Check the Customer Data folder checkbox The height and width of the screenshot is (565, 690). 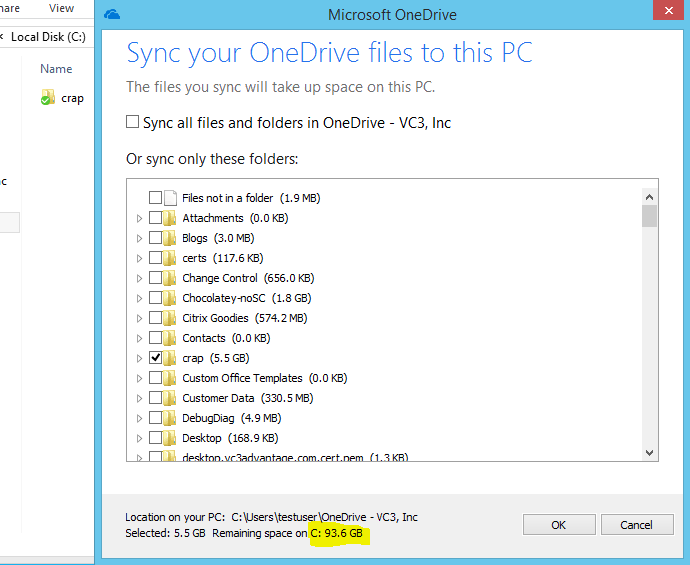pos(155,398)
